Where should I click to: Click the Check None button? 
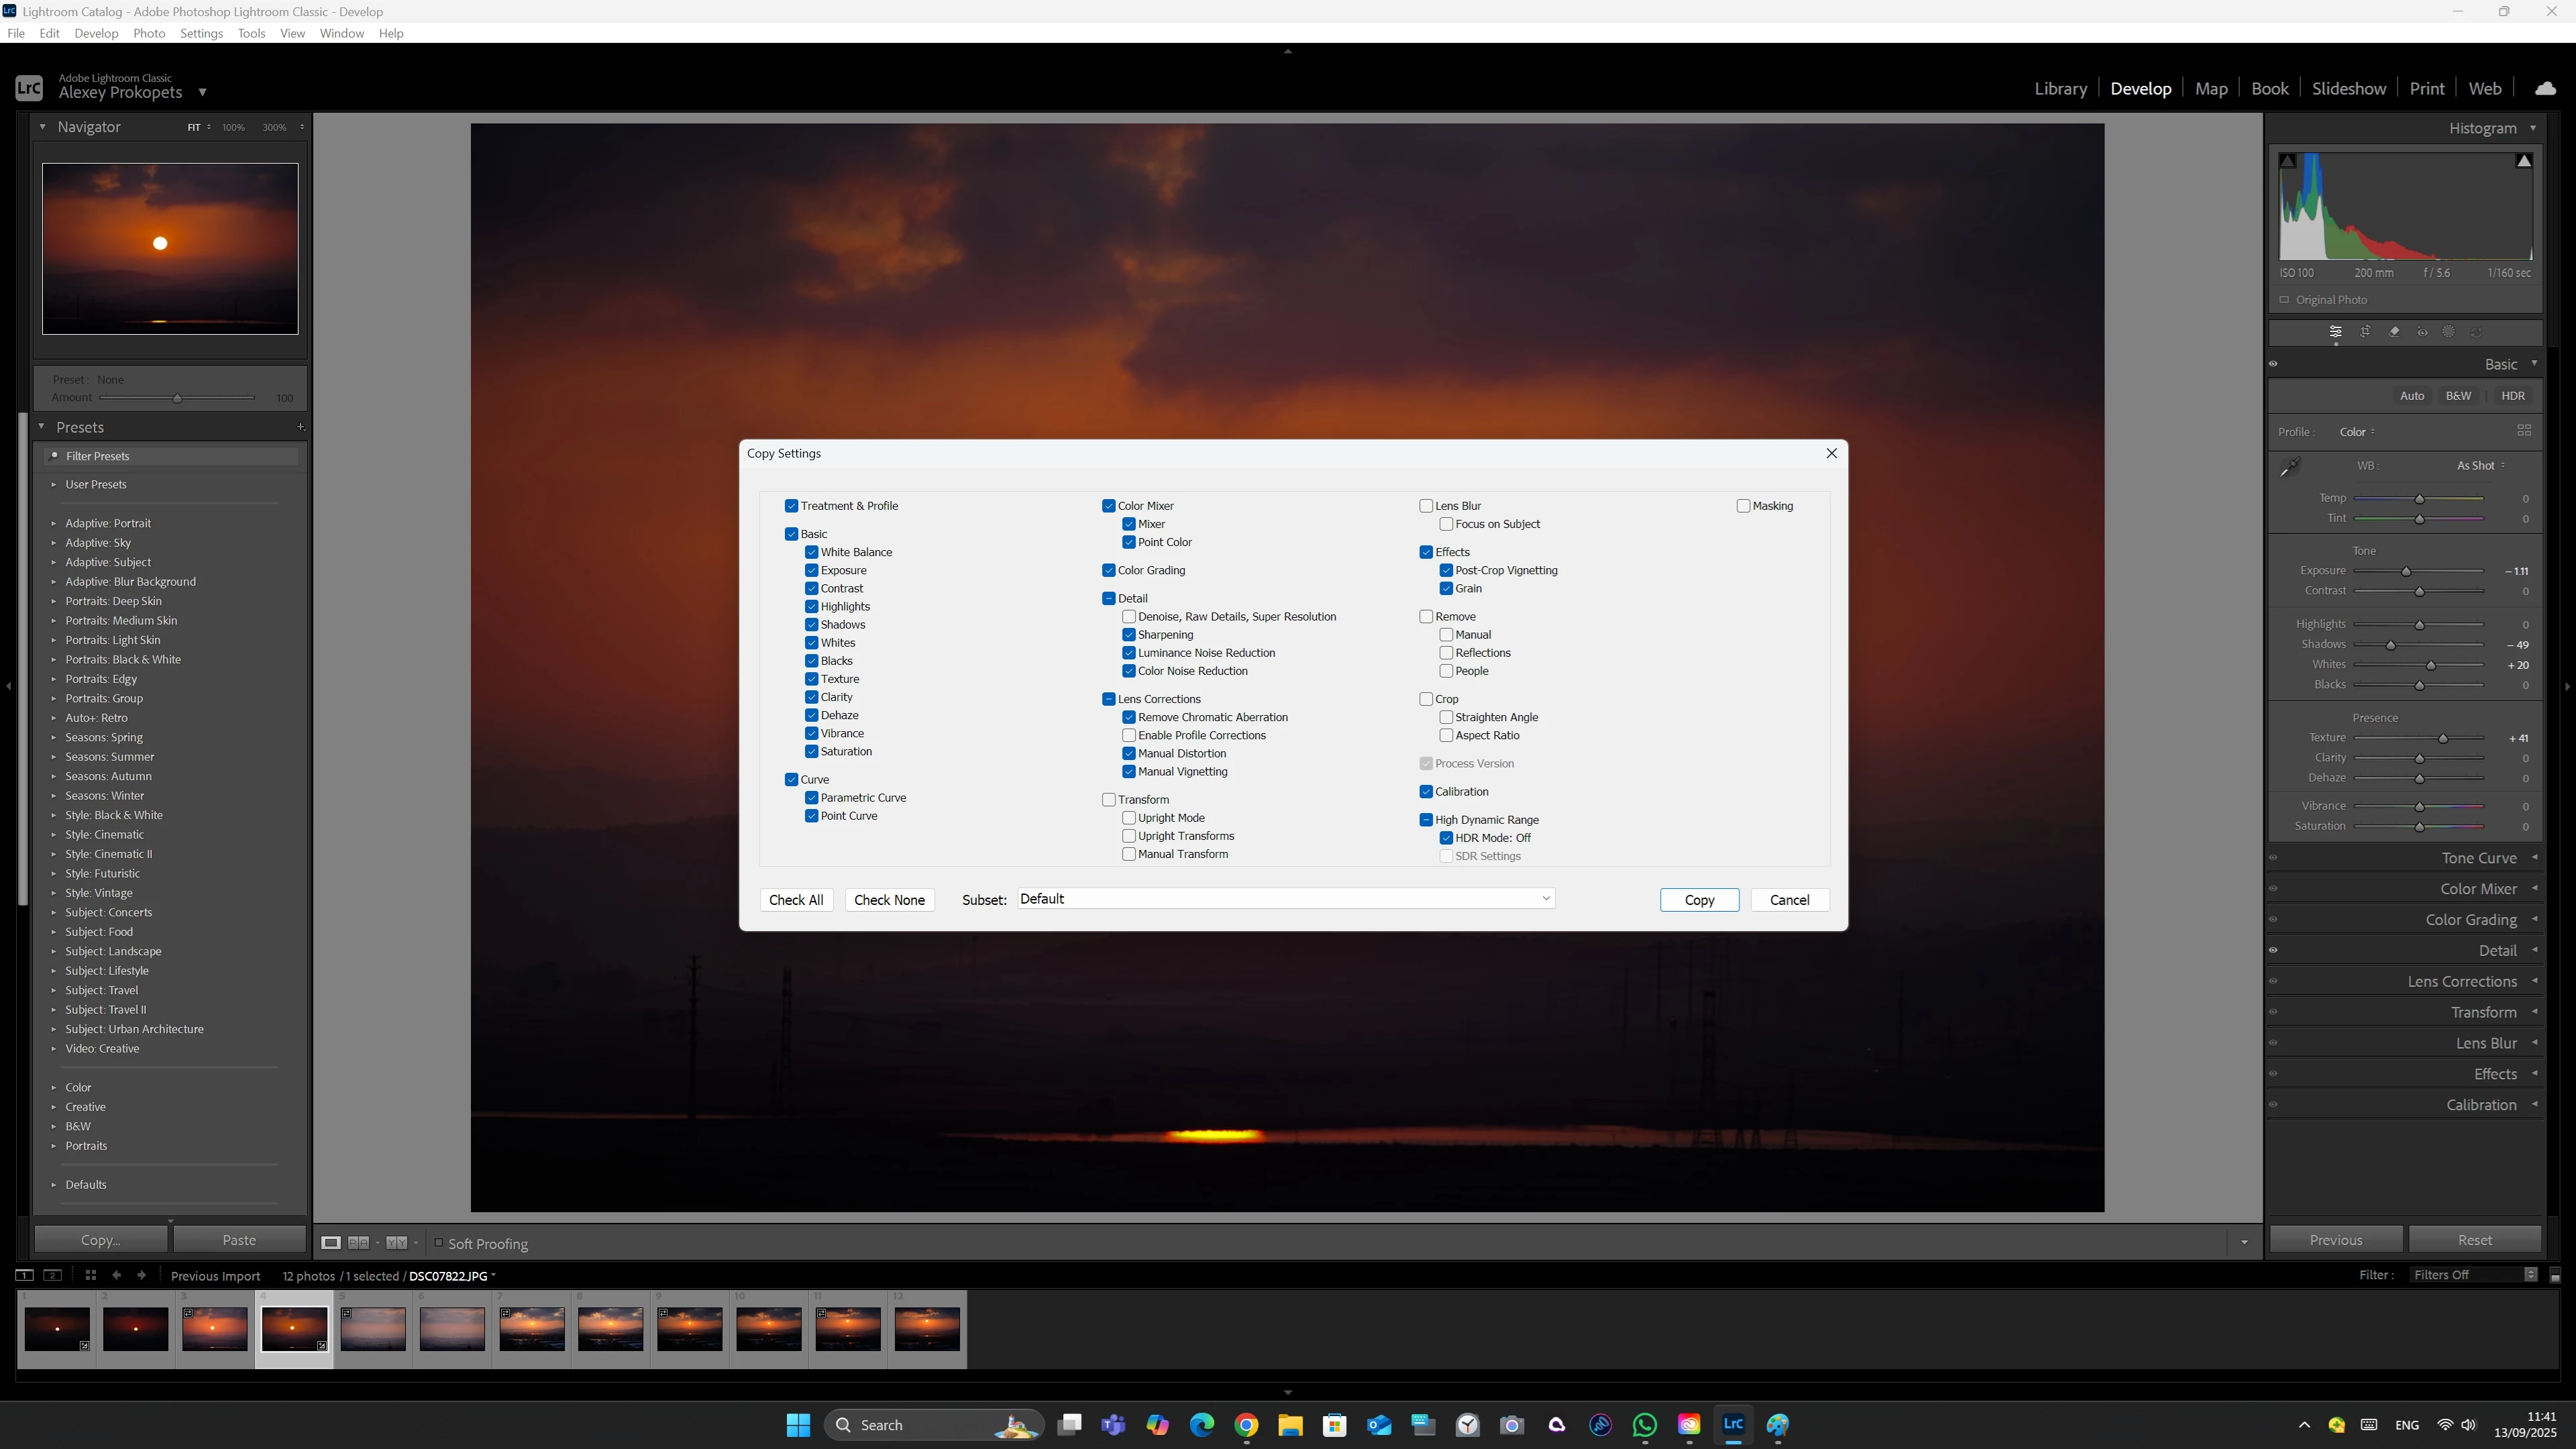coord(889,900)
